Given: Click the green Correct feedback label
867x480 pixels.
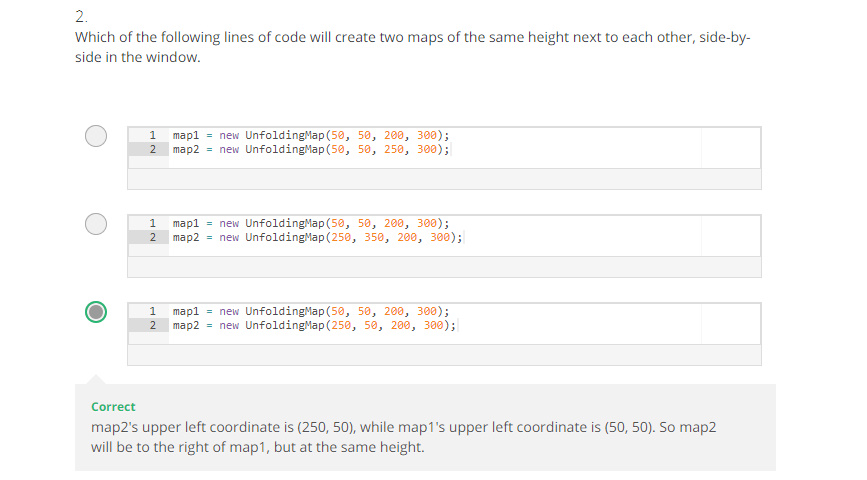Looking at the screenshot, I should 113,407.
